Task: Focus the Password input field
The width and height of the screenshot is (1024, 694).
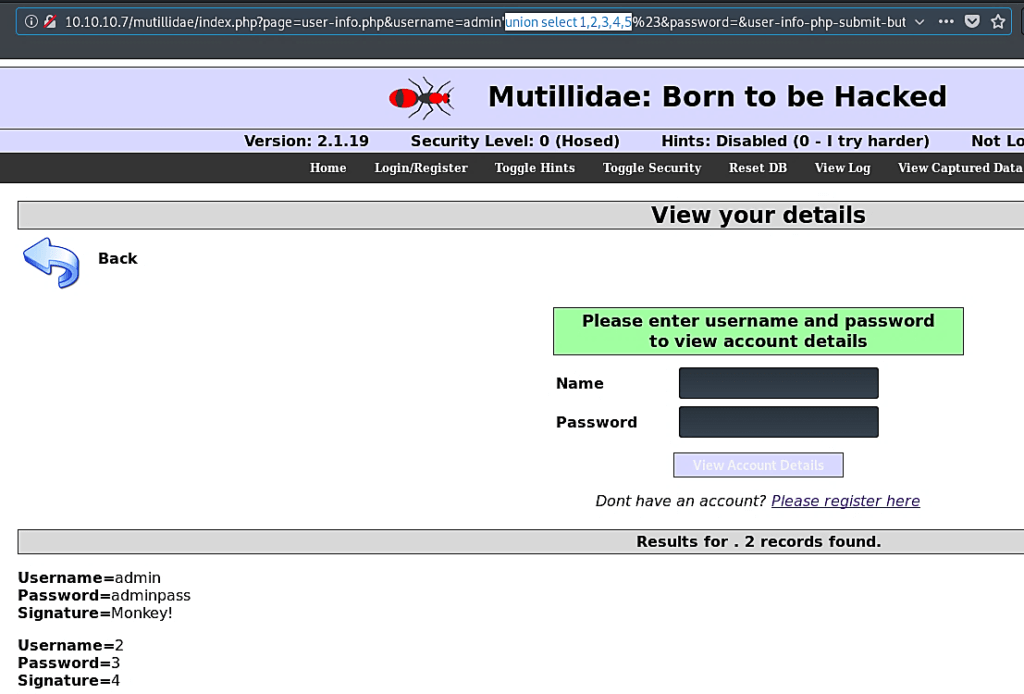Action: (778, 422)
